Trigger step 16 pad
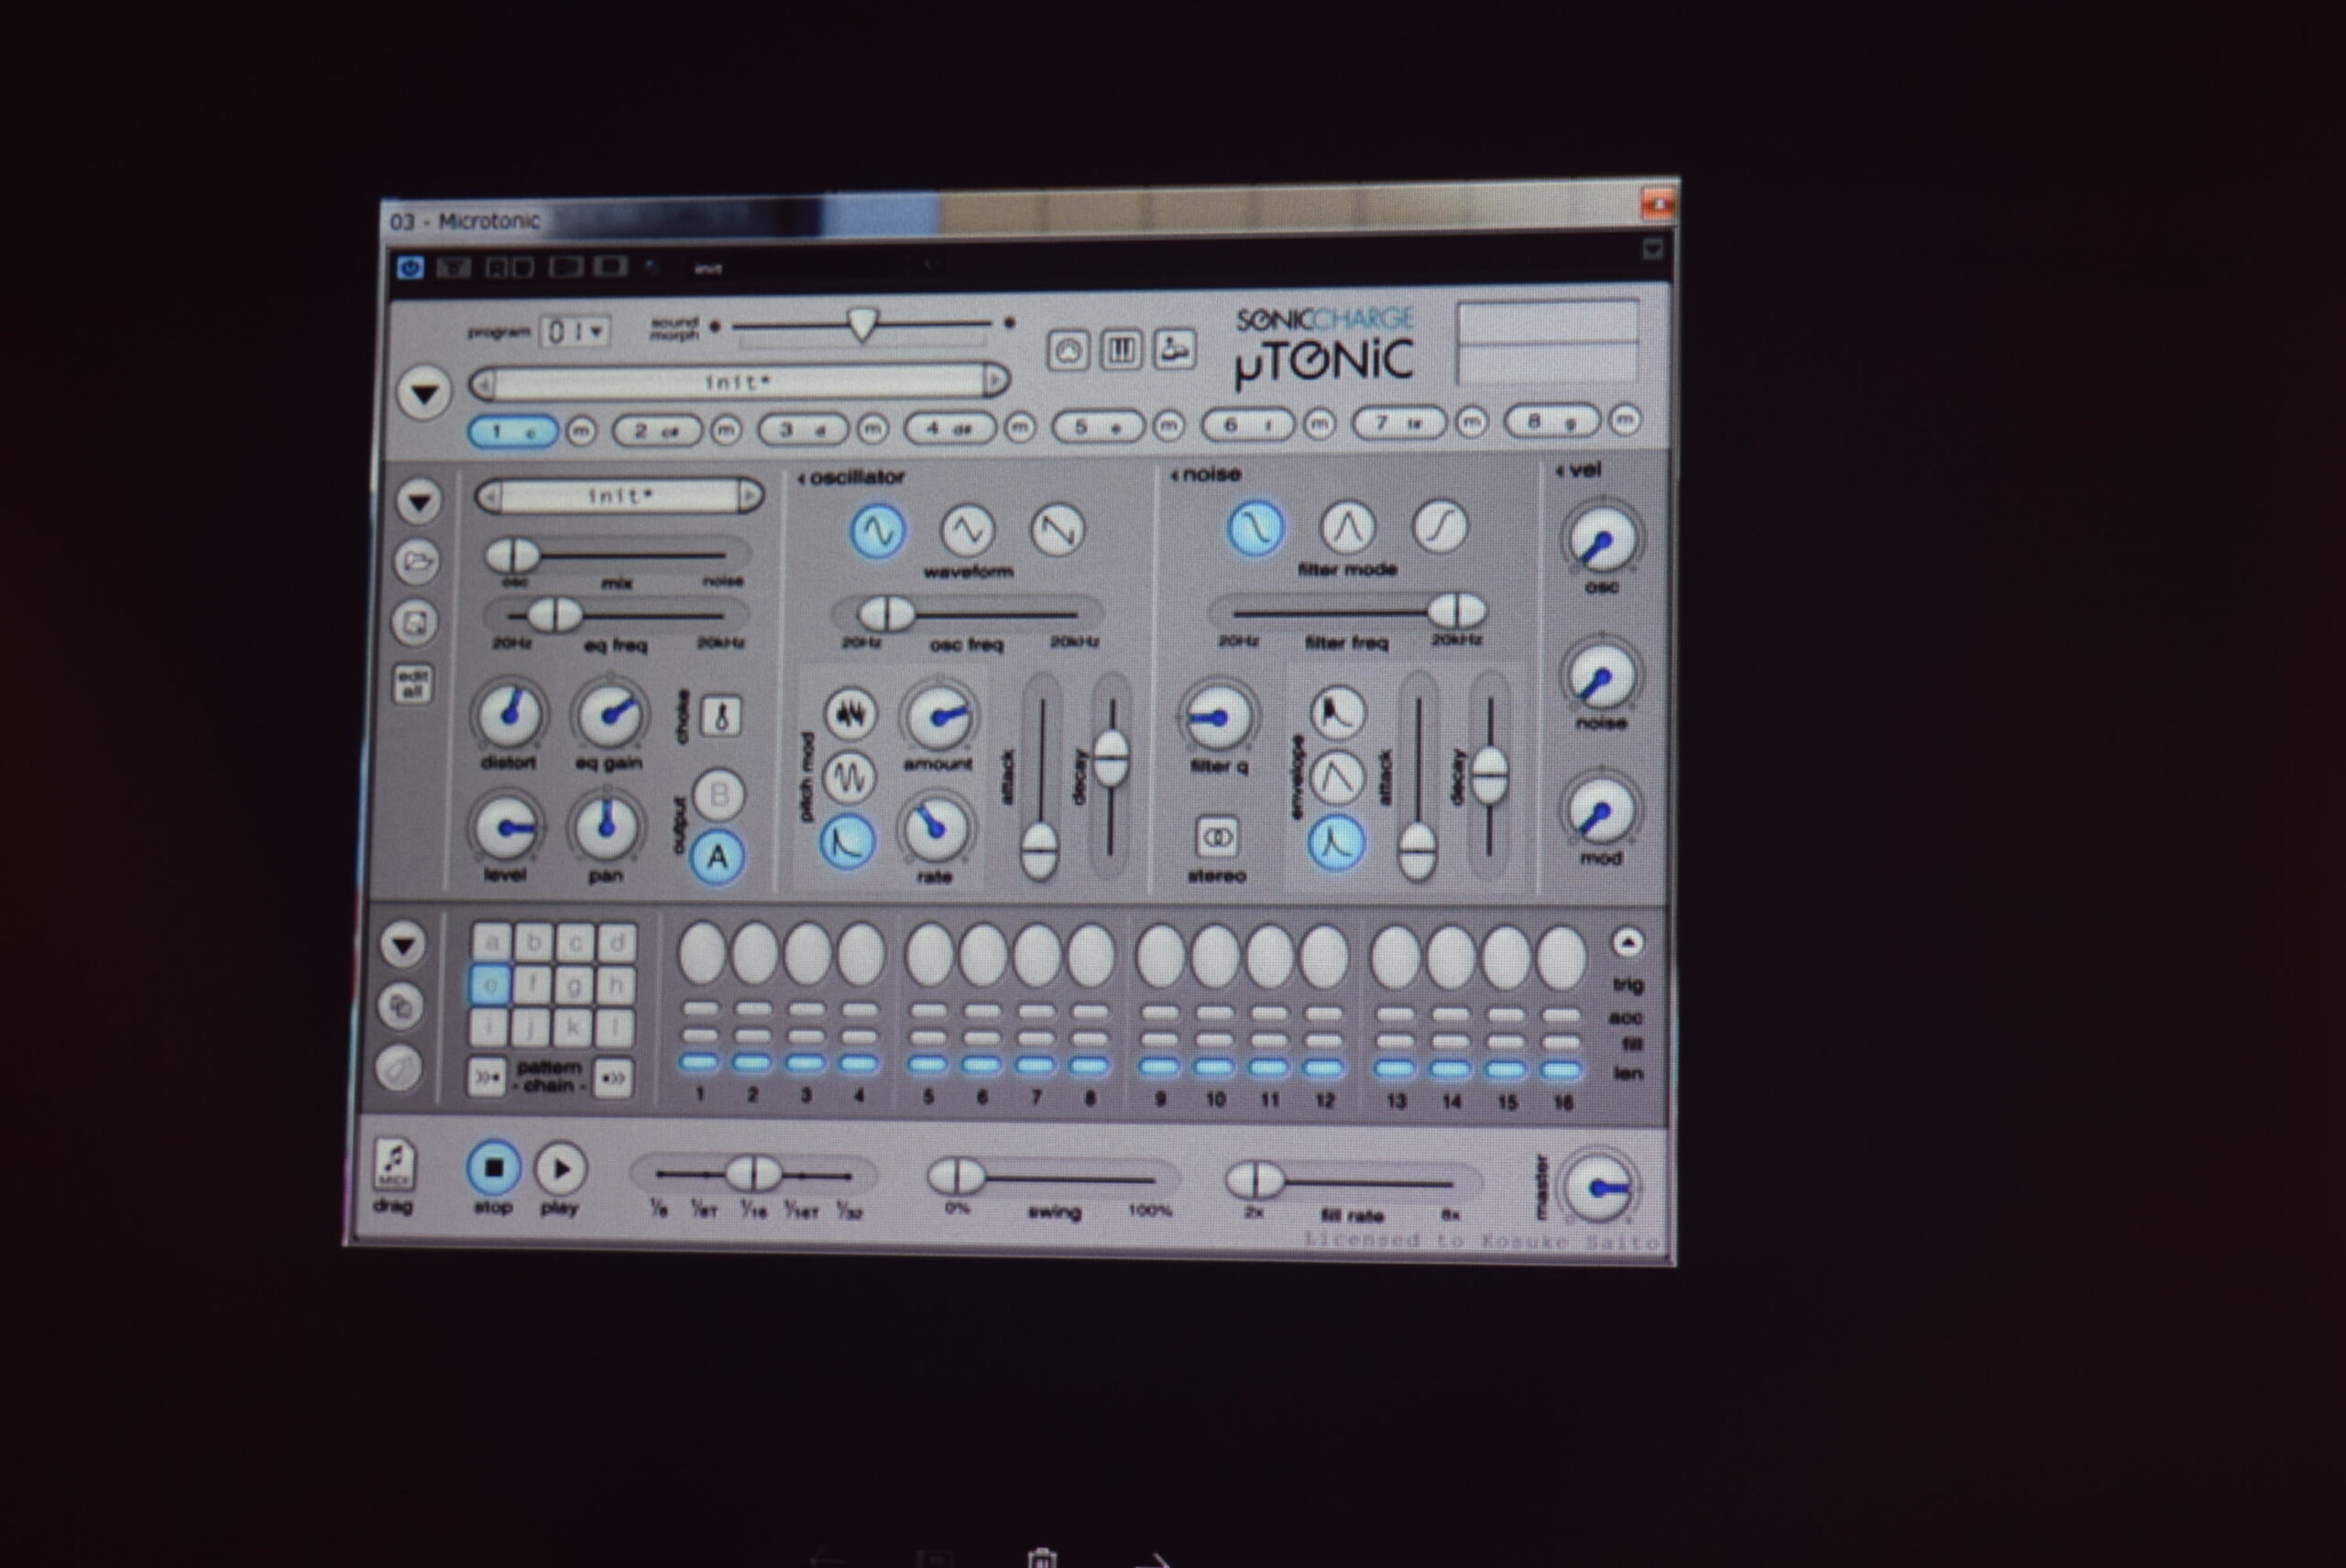This screenshot has width=2346, height=1568. (1561, 958)
